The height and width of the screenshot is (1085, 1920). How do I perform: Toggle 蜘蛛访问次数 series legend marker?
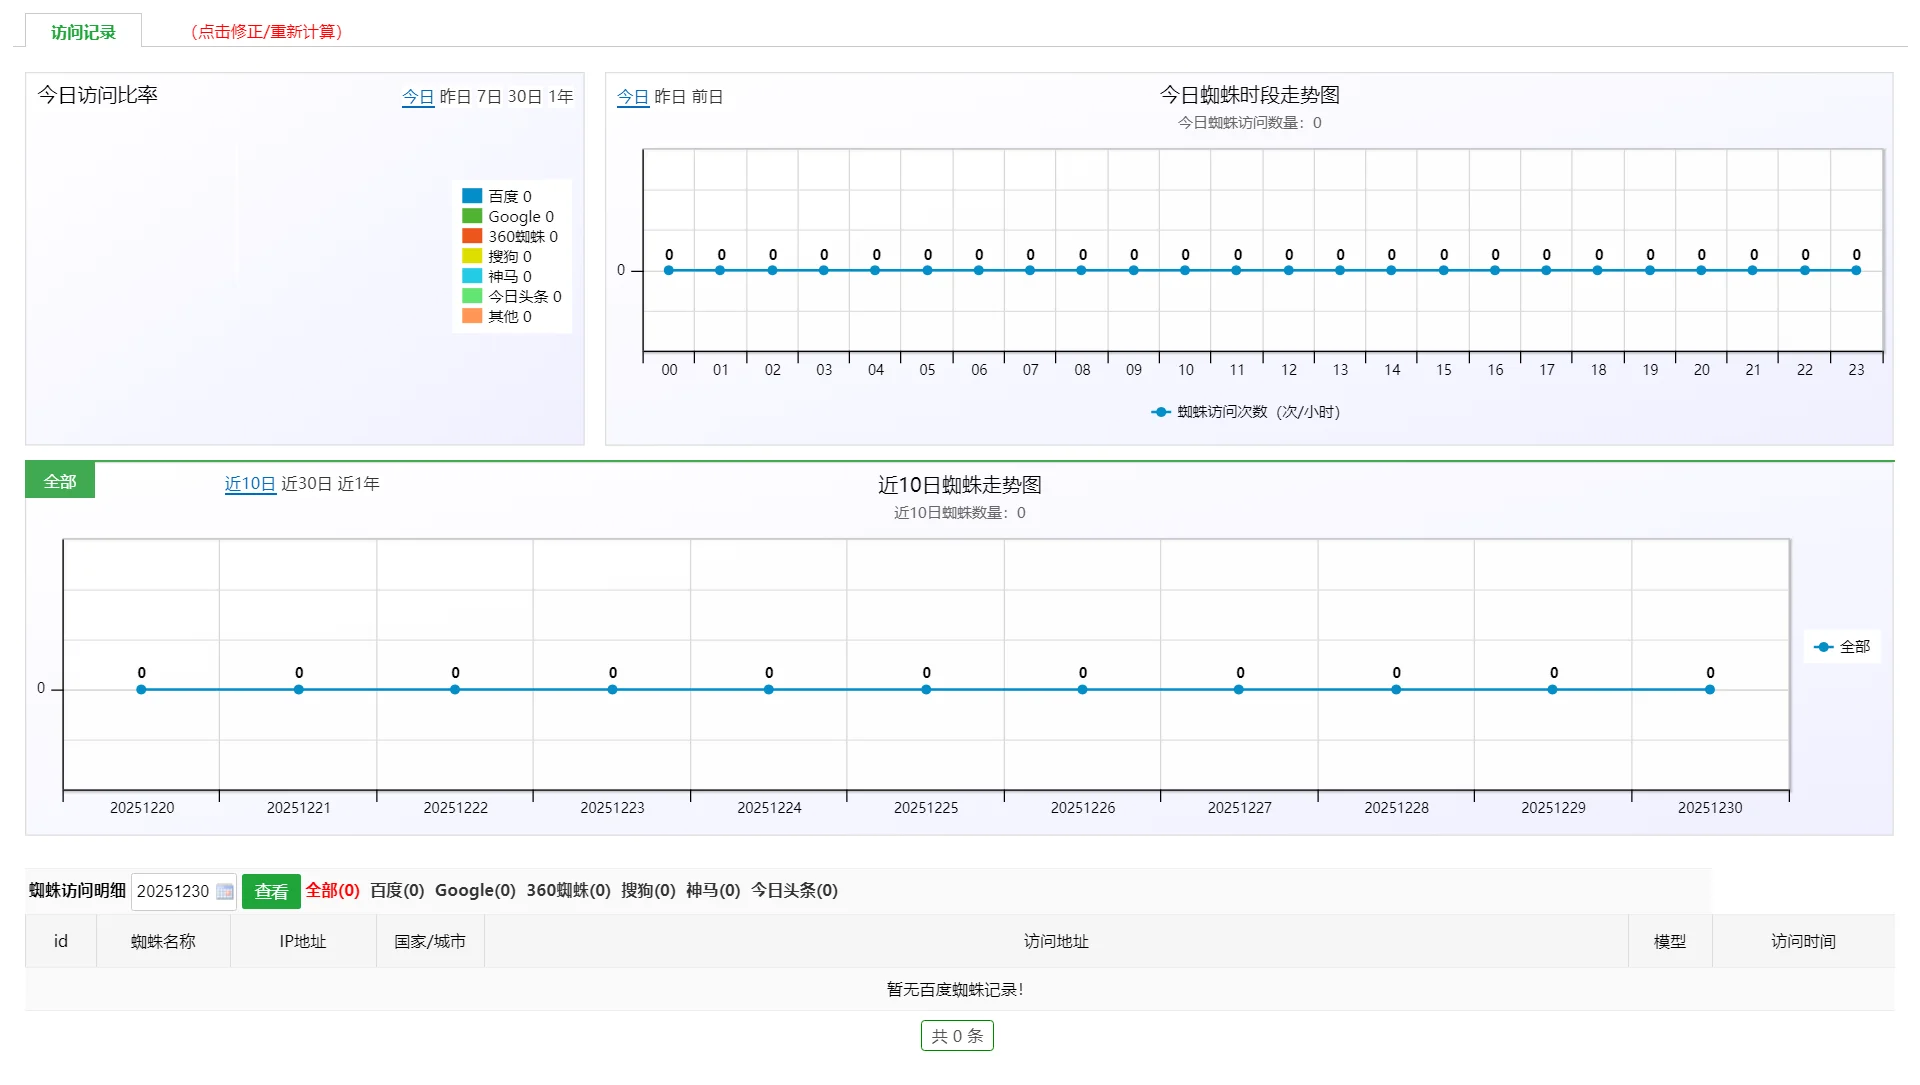click(1160, 412)
